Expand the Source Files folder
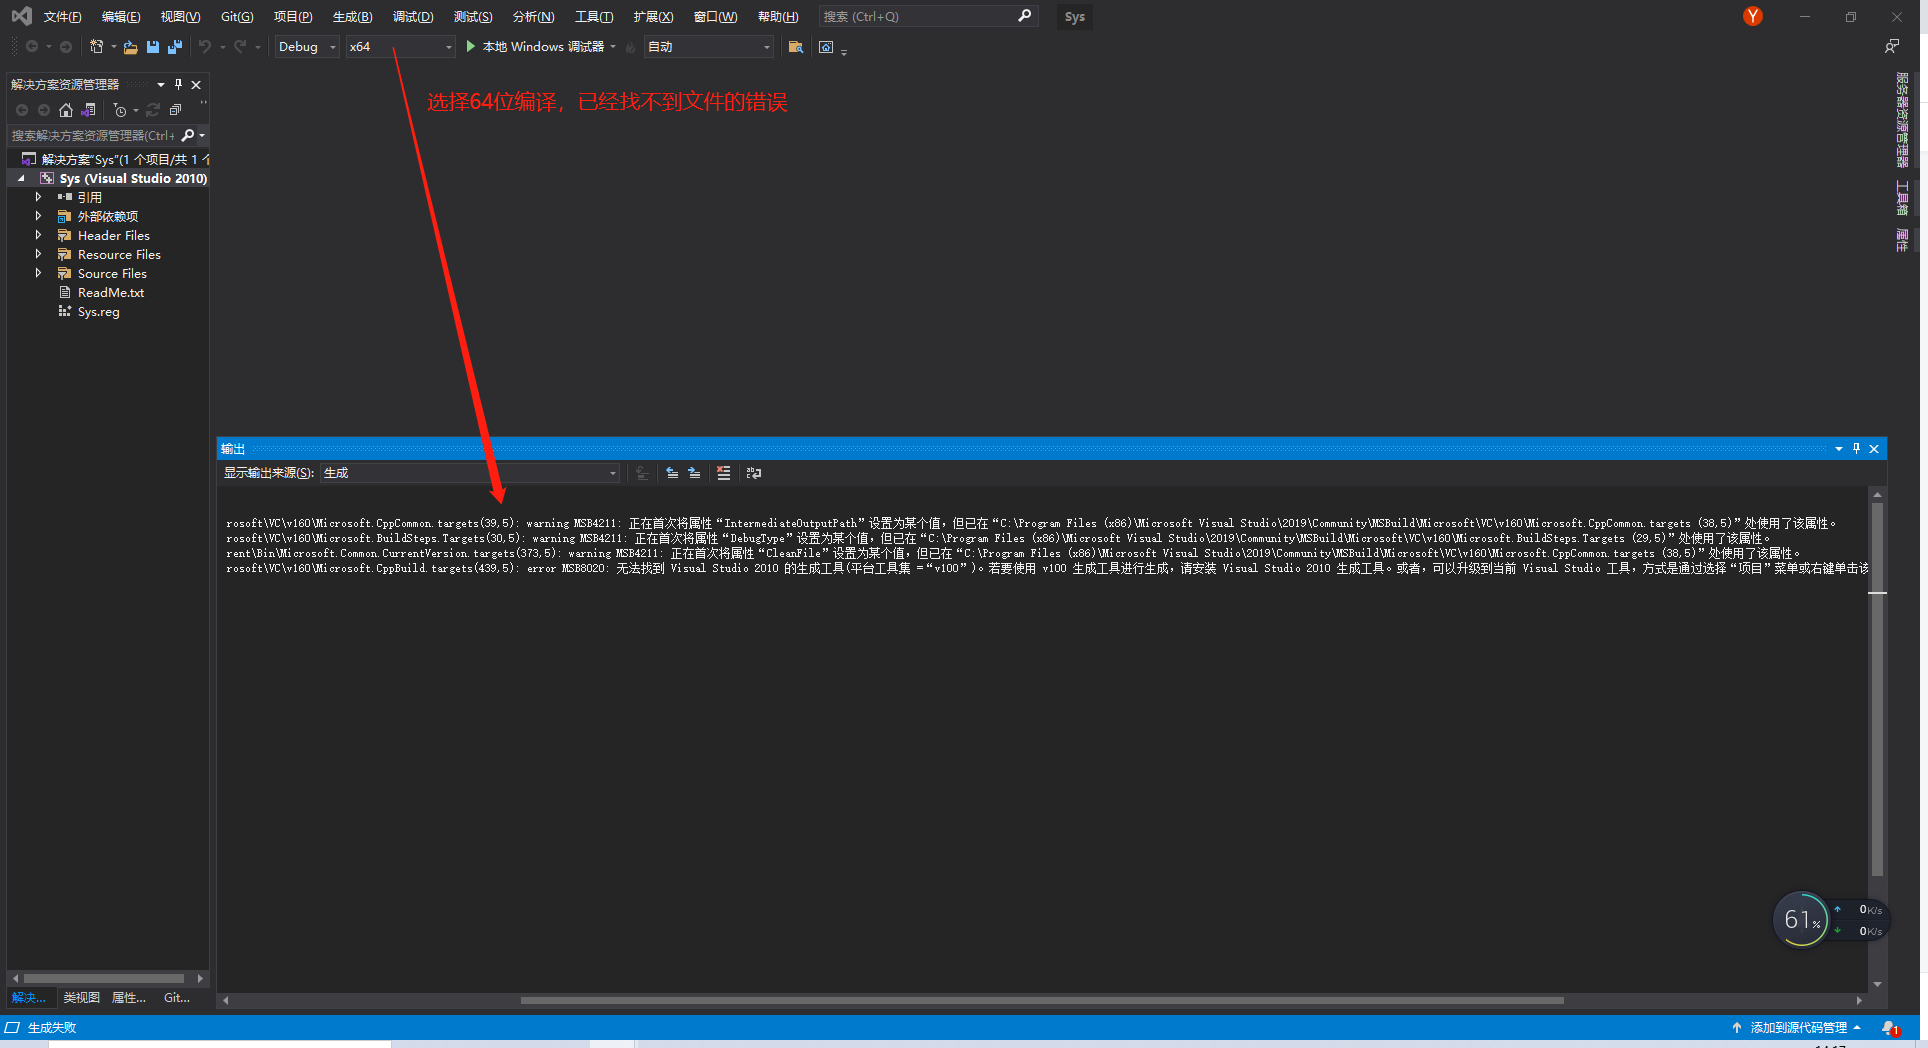 click(x=39, y=273)
